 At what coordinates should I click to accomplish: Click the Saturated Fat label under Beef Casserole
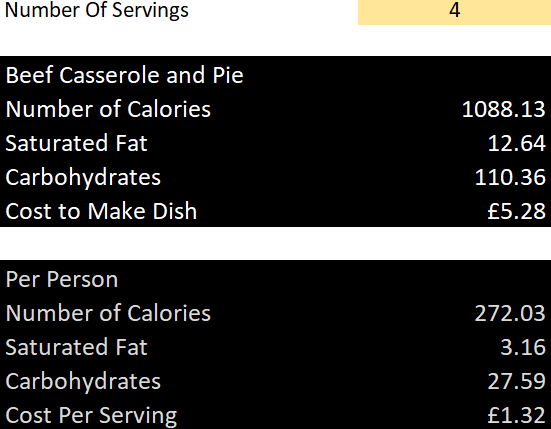click(x=76, y=143)
